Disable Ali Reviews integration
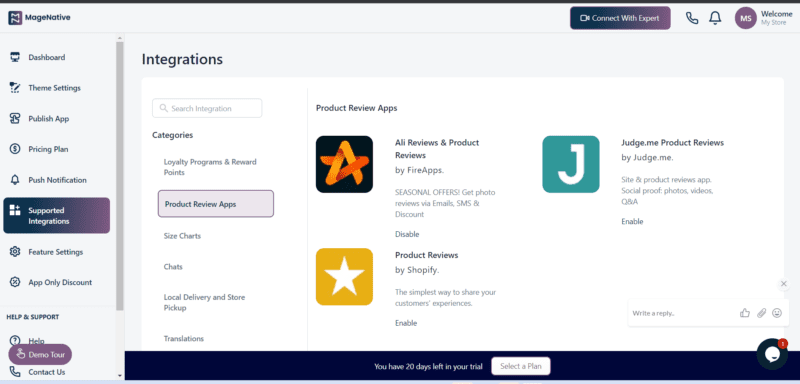This screenshot has height=384, width=800. pyautogui.click(x=407, y=234)
